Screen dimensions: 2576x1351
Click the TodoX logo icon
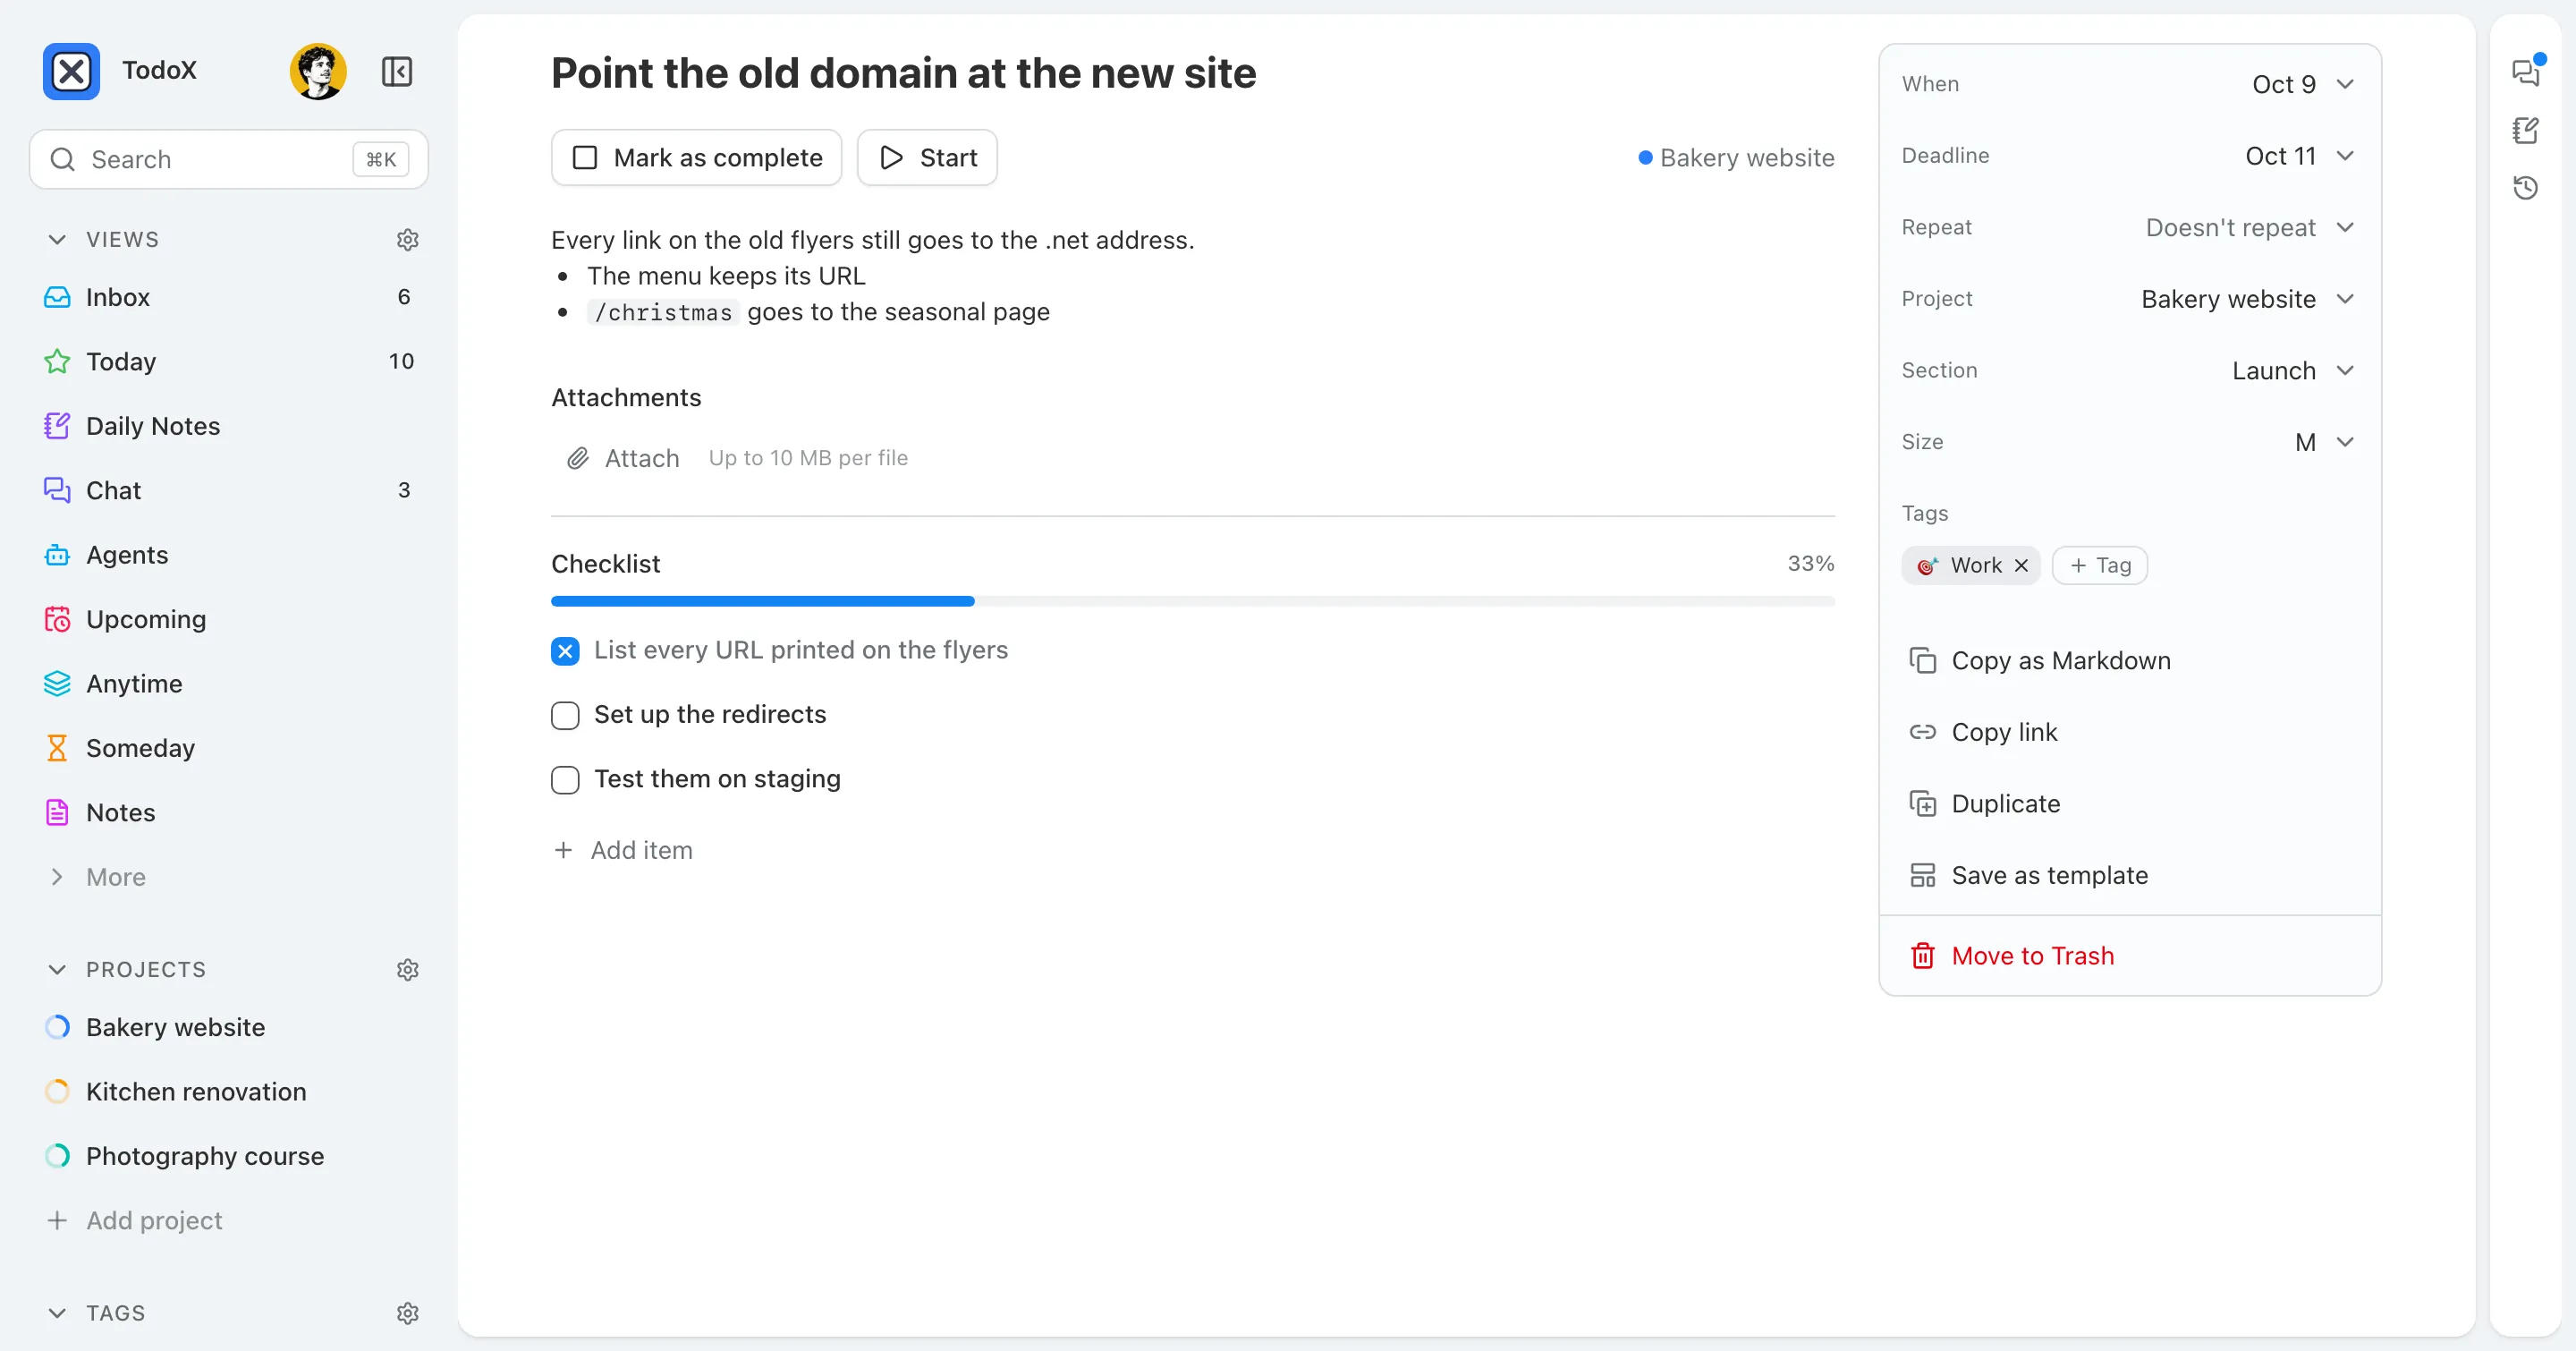71,71
